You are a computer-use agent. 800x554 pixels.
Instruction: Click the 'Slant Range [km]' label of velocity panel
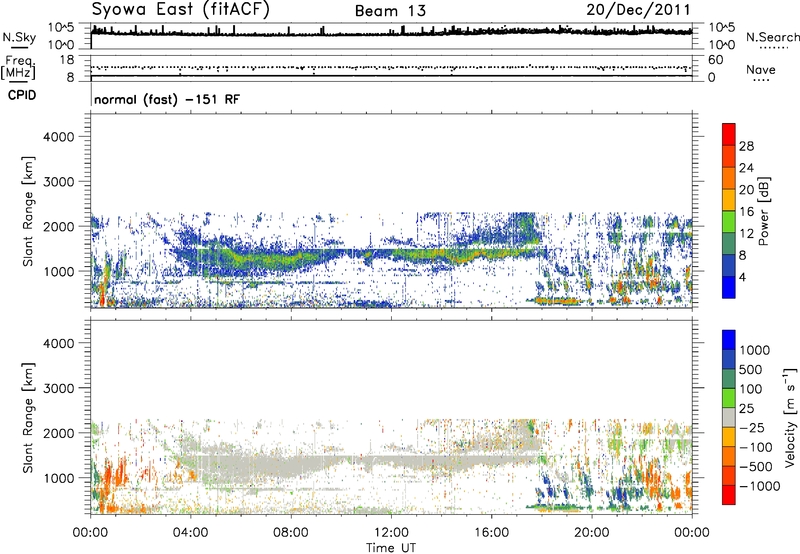(x=28, y=418)
